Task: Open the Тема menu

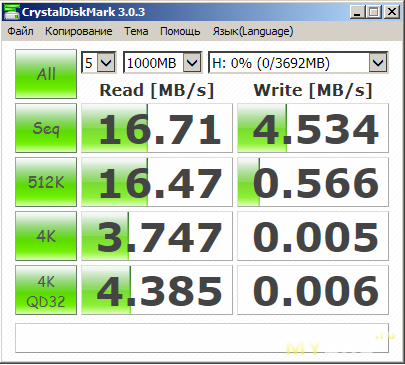Action: [136, 31]
